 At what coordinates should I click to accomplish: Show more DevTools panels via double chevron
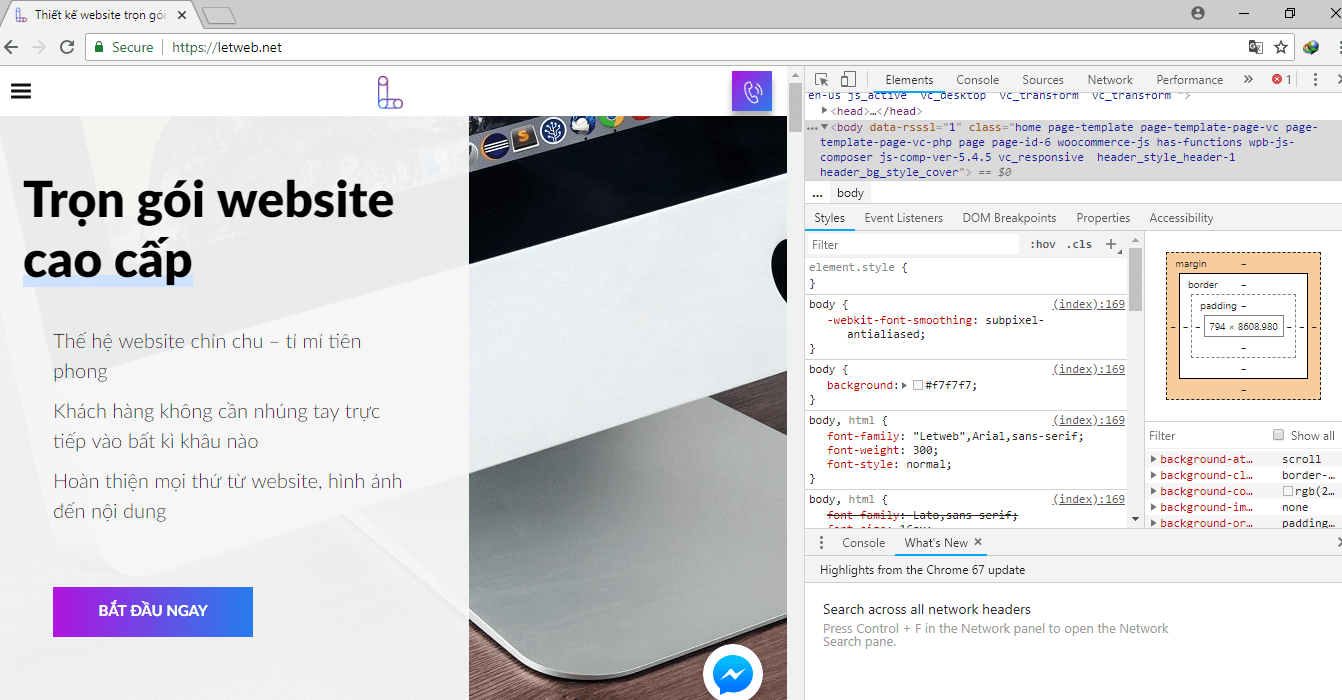coord(1248,80)
